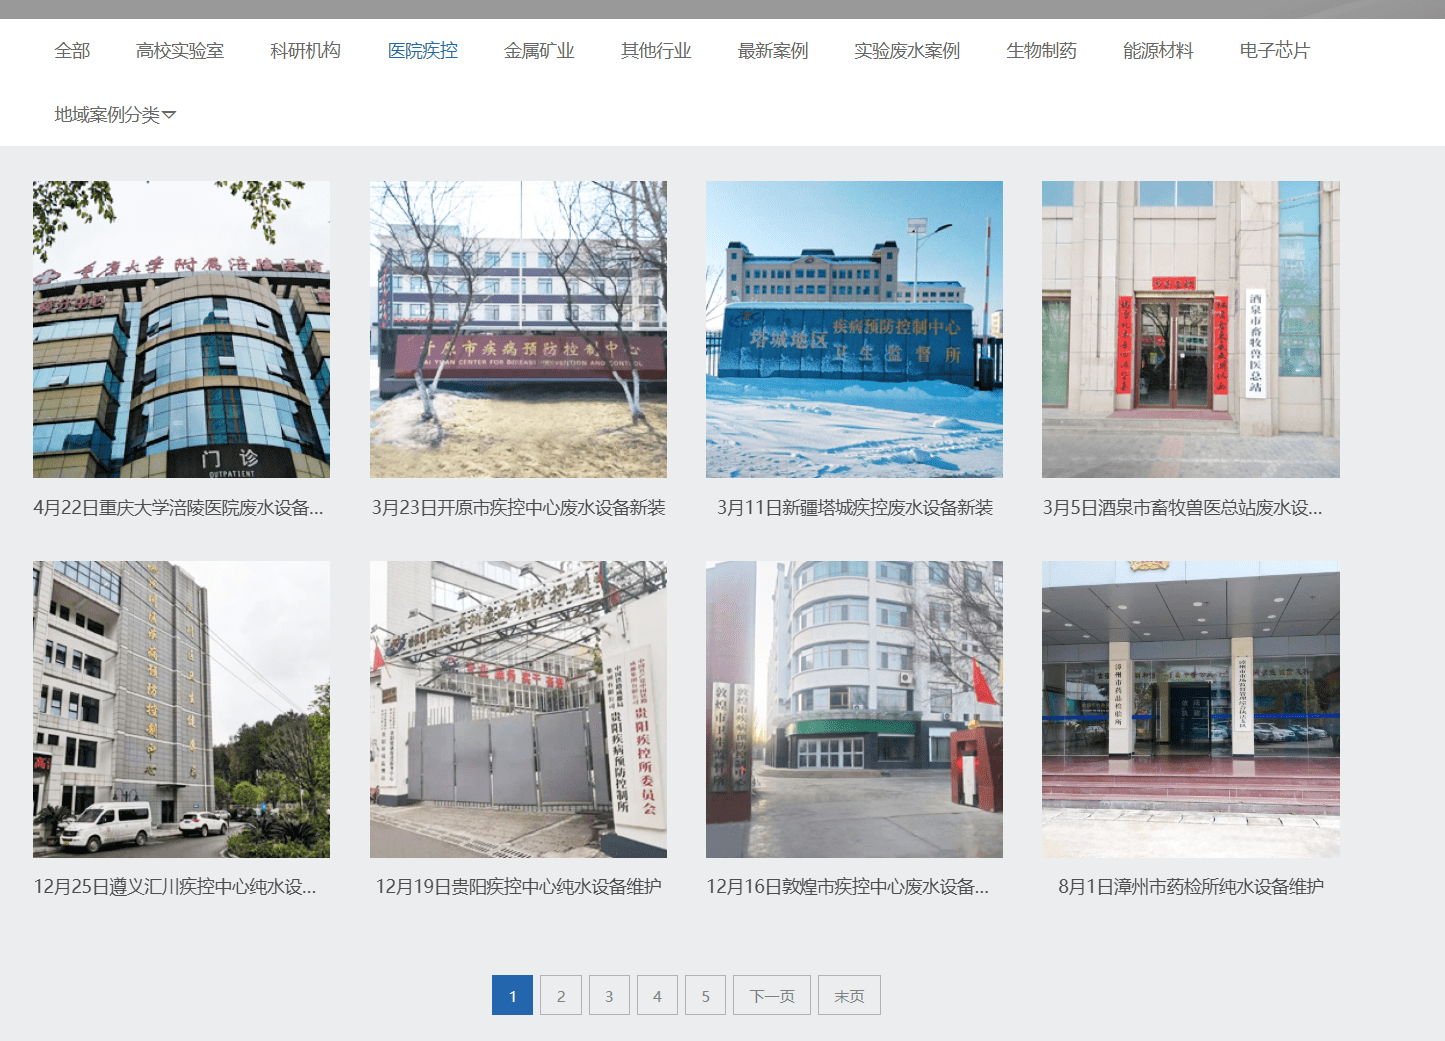Open the 开原市疾控中心 snowy sign photo
Screen dimensions: 1445x1041
(518, 329)
